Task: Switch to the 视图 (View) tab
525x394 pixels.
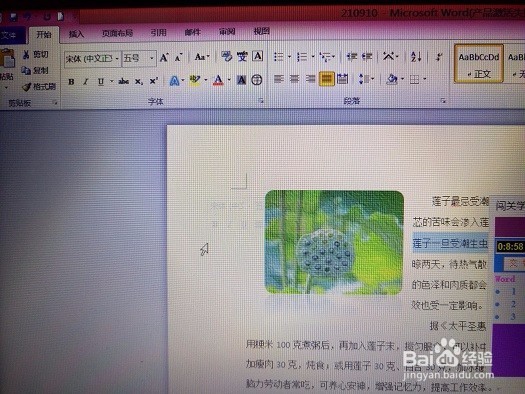Action: coord(261,31)
